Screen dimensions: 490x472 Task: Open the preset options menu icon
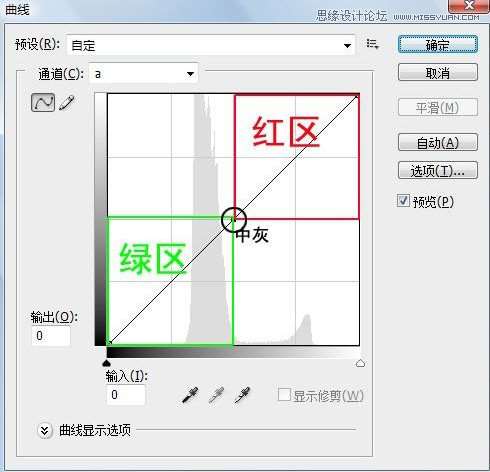click(372, 44)
